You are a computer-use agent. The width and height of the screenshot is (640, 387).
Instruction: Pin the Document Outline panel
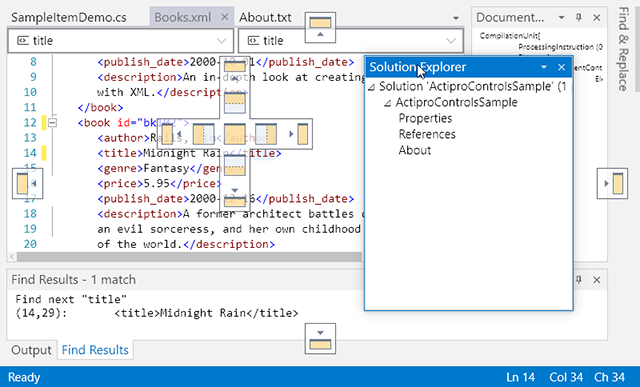[x=579, y=18]
